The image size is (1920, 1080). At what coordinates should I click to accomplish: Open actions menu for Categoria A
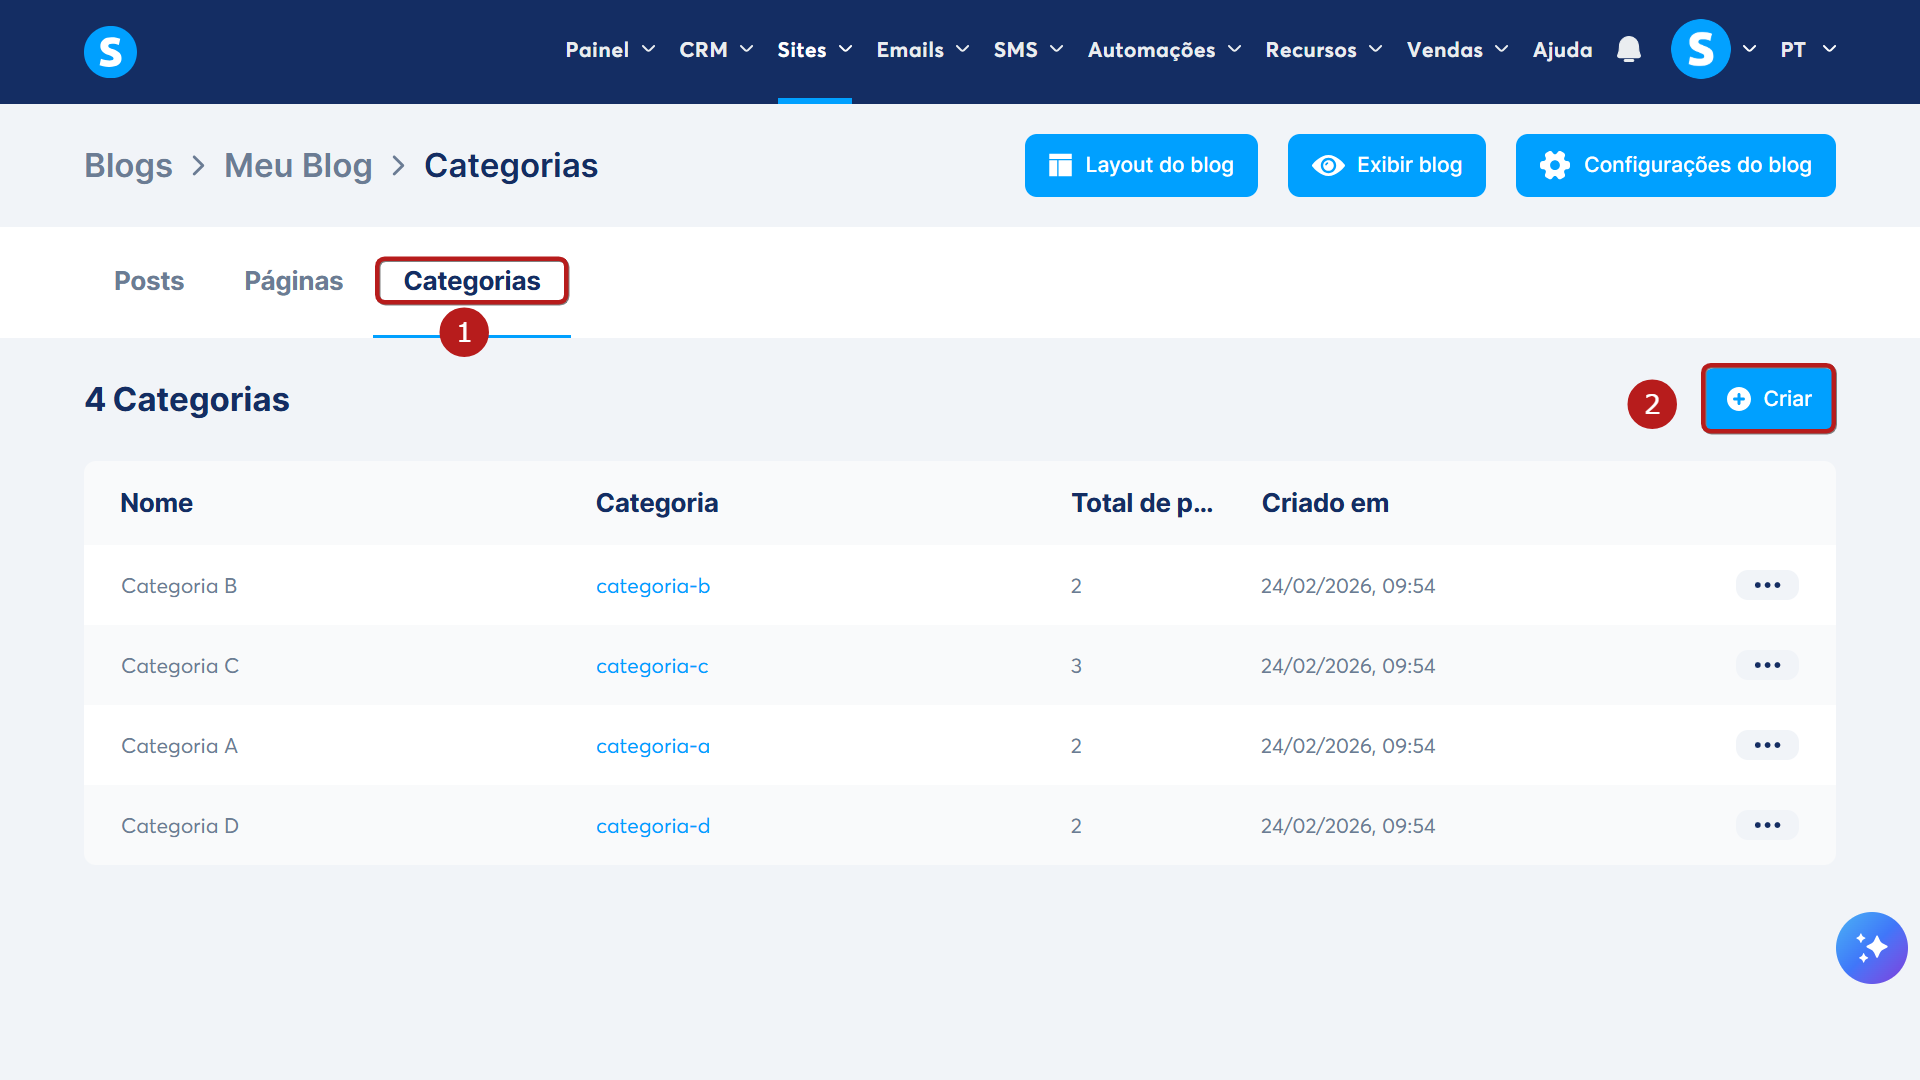tap(1766, 745)
